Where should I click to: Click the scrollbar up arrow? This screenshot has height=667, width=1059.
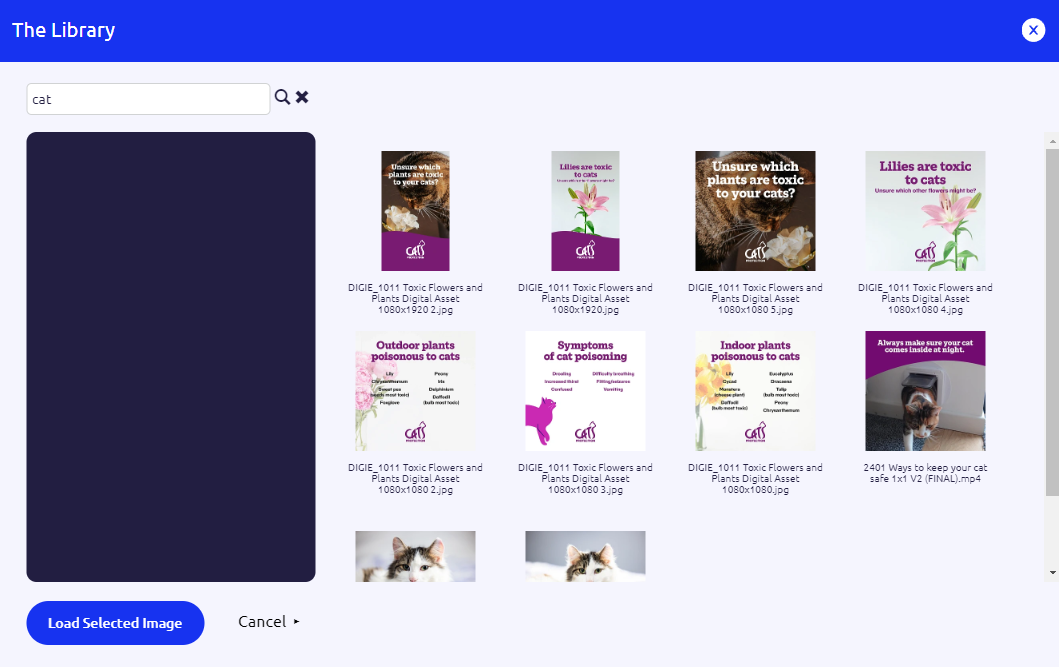(x=1051, y=140)
